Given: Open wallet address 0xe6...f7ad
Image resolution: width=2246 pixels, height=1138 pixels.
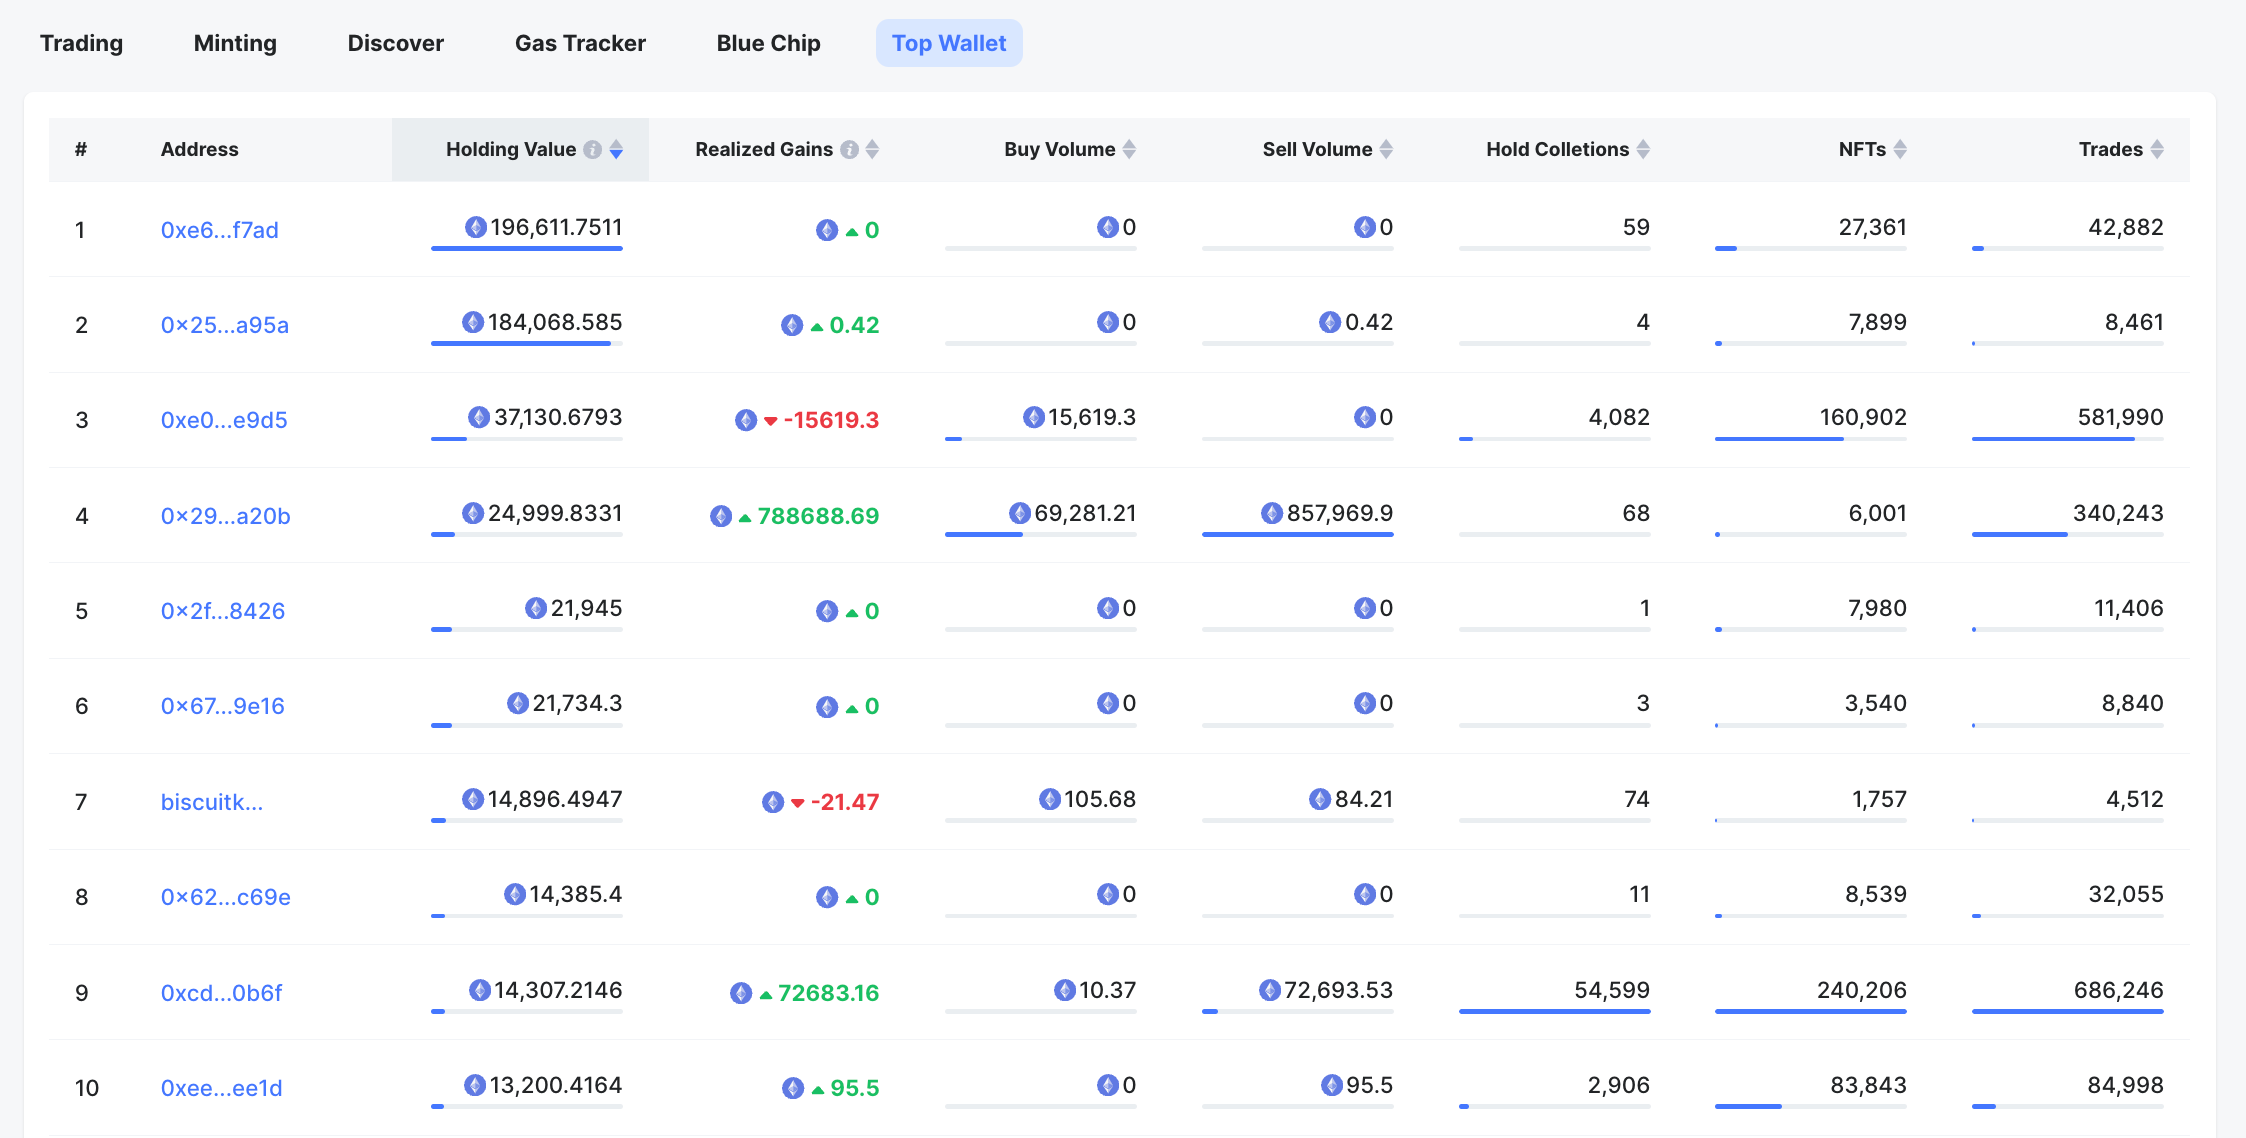Looking at the screenshot, I should click(220, 230).
